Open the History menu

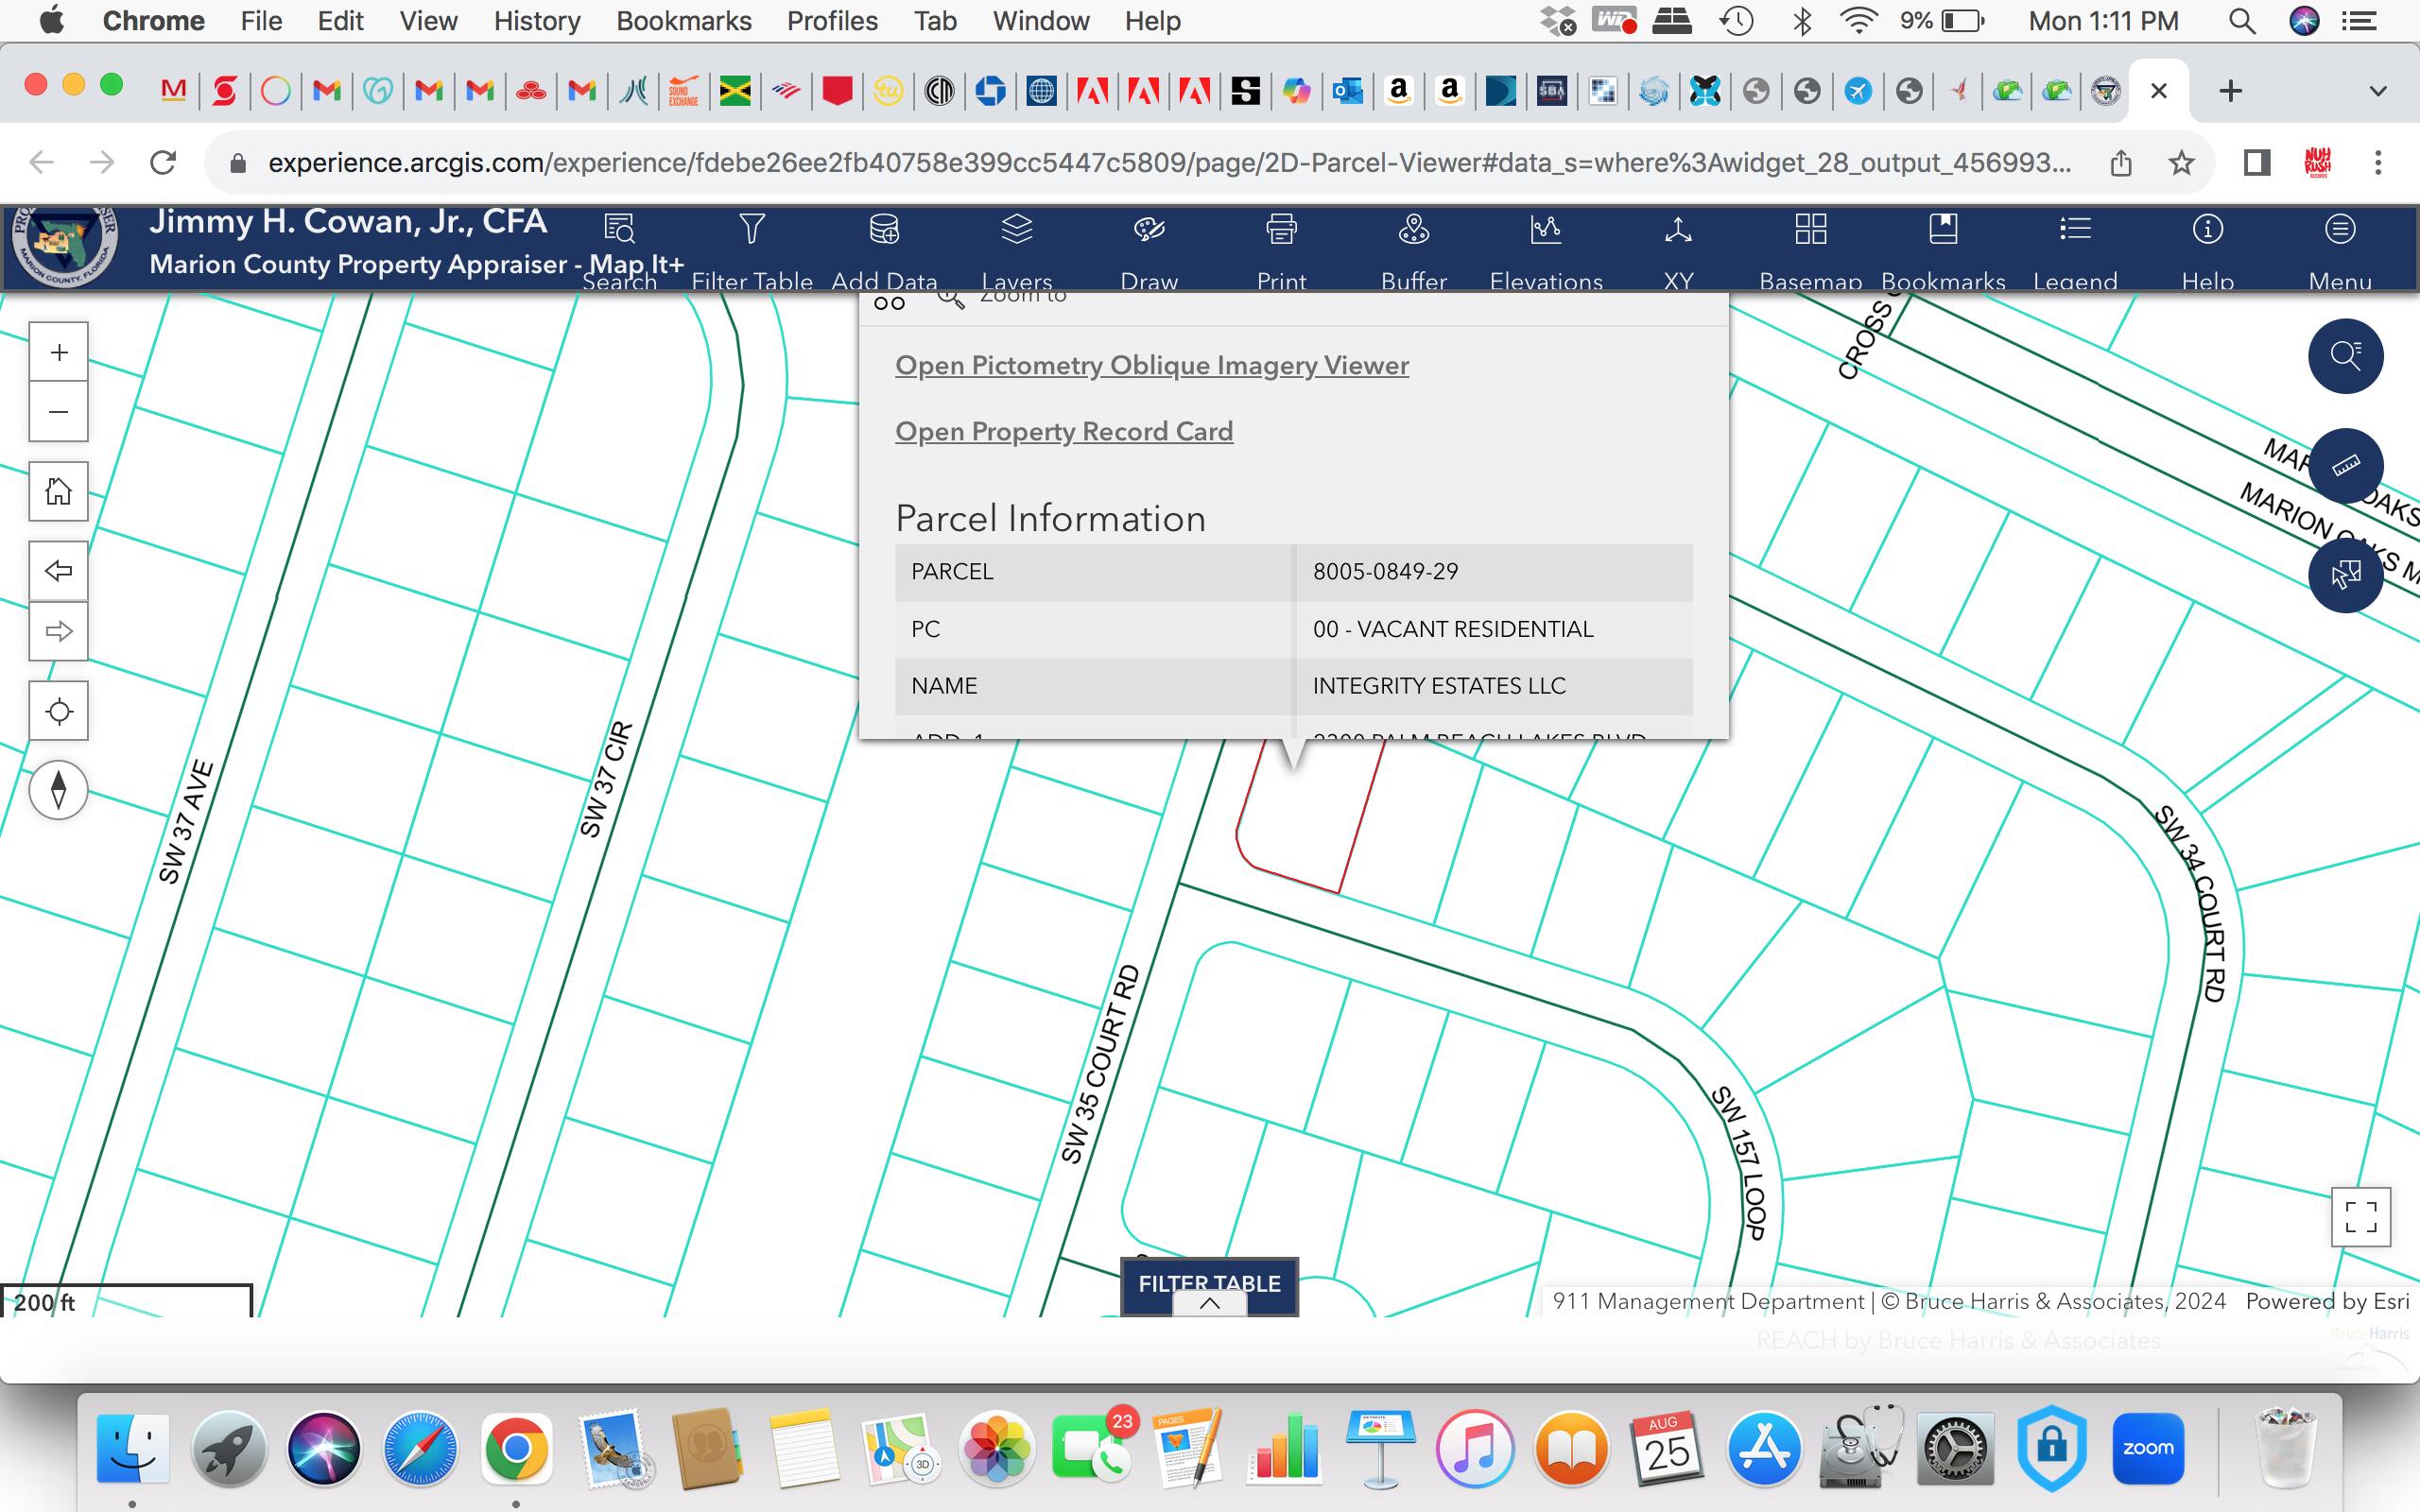click(537, 21)
